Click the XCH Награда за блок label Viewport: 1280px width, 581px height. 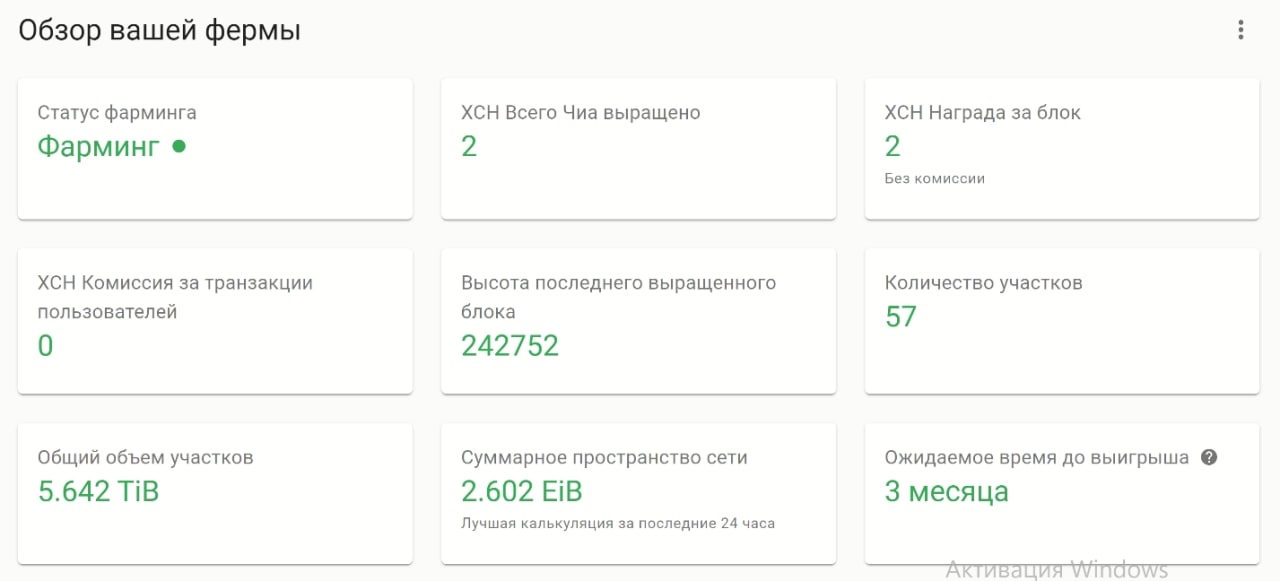(x=983, y=113)
